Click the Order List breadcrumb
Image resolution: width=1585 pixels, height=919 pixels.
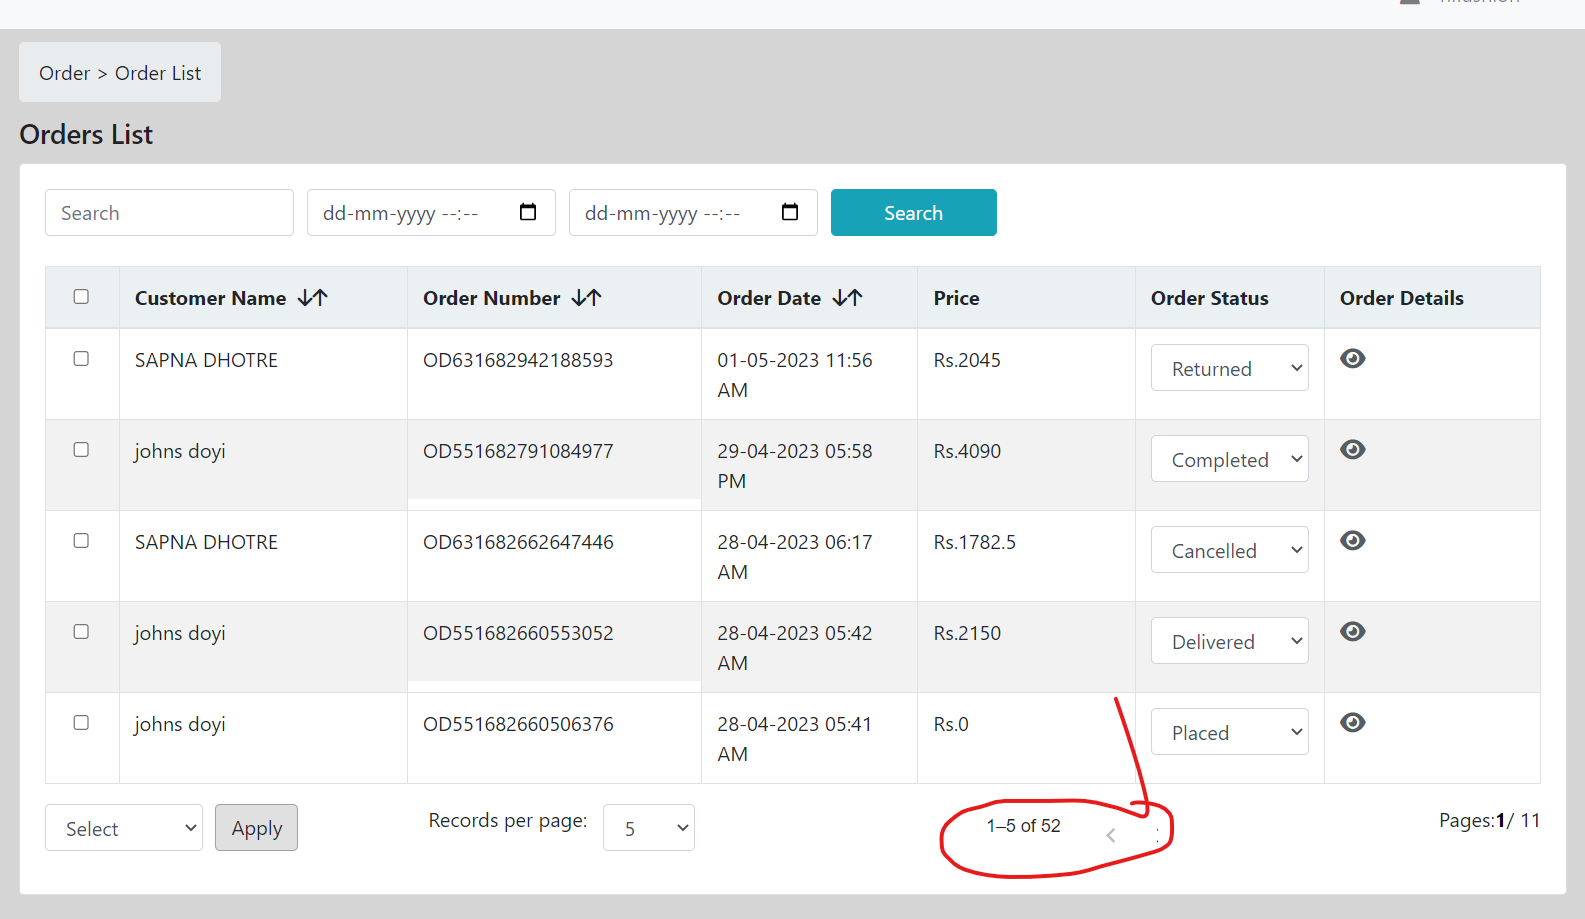[x=158, y=73]
